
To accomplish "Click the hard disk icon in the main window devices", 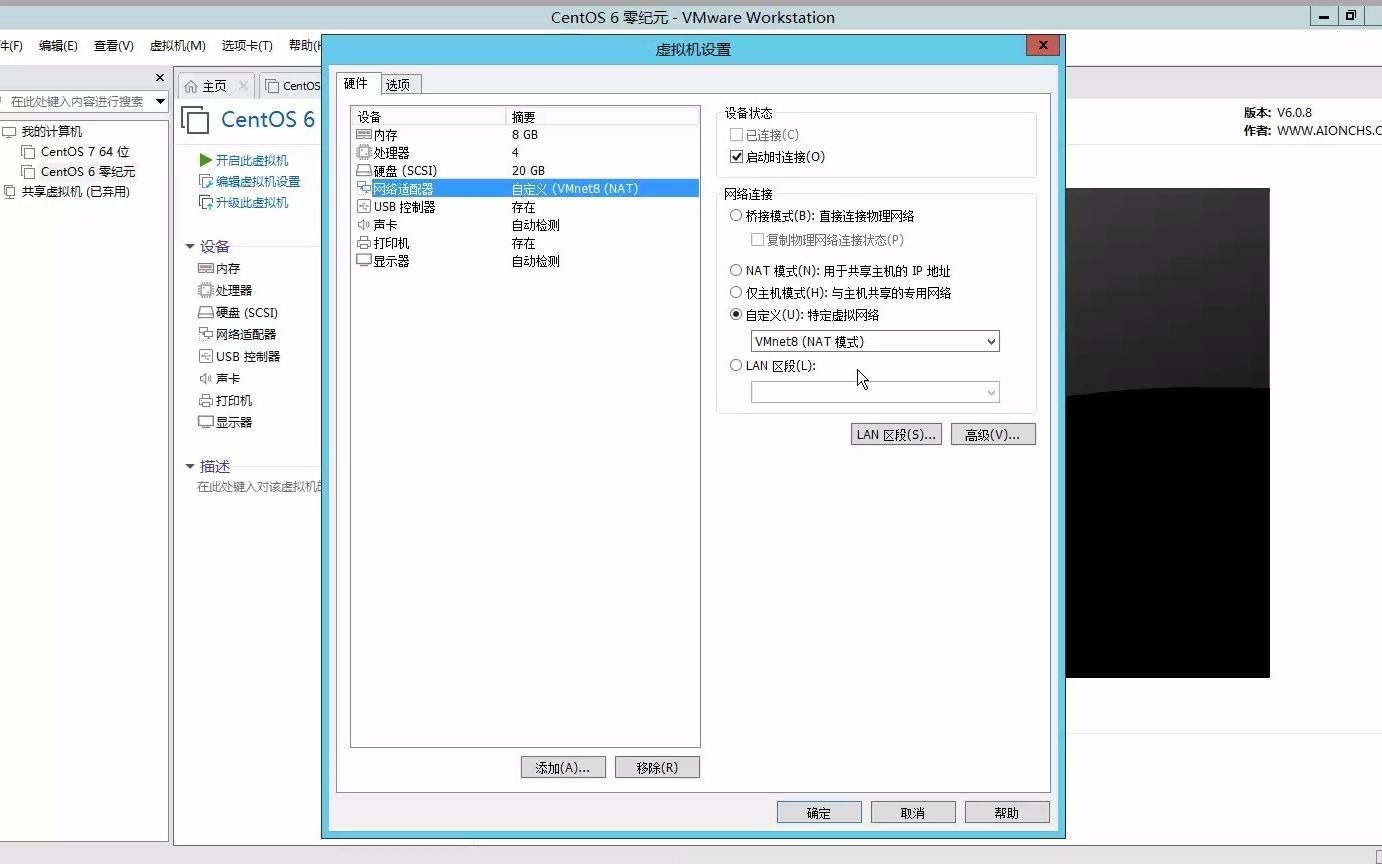I will tap(206, 313).
